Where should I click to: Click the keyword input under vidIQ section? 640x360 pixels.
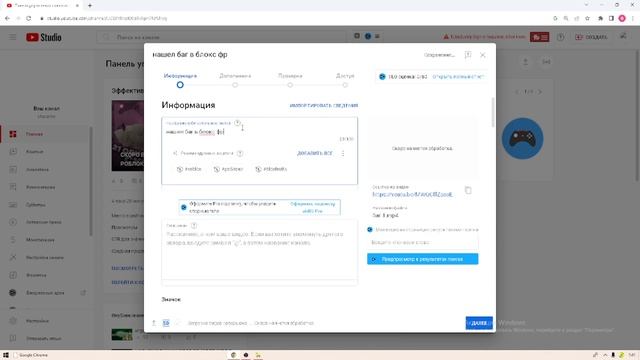422,242
